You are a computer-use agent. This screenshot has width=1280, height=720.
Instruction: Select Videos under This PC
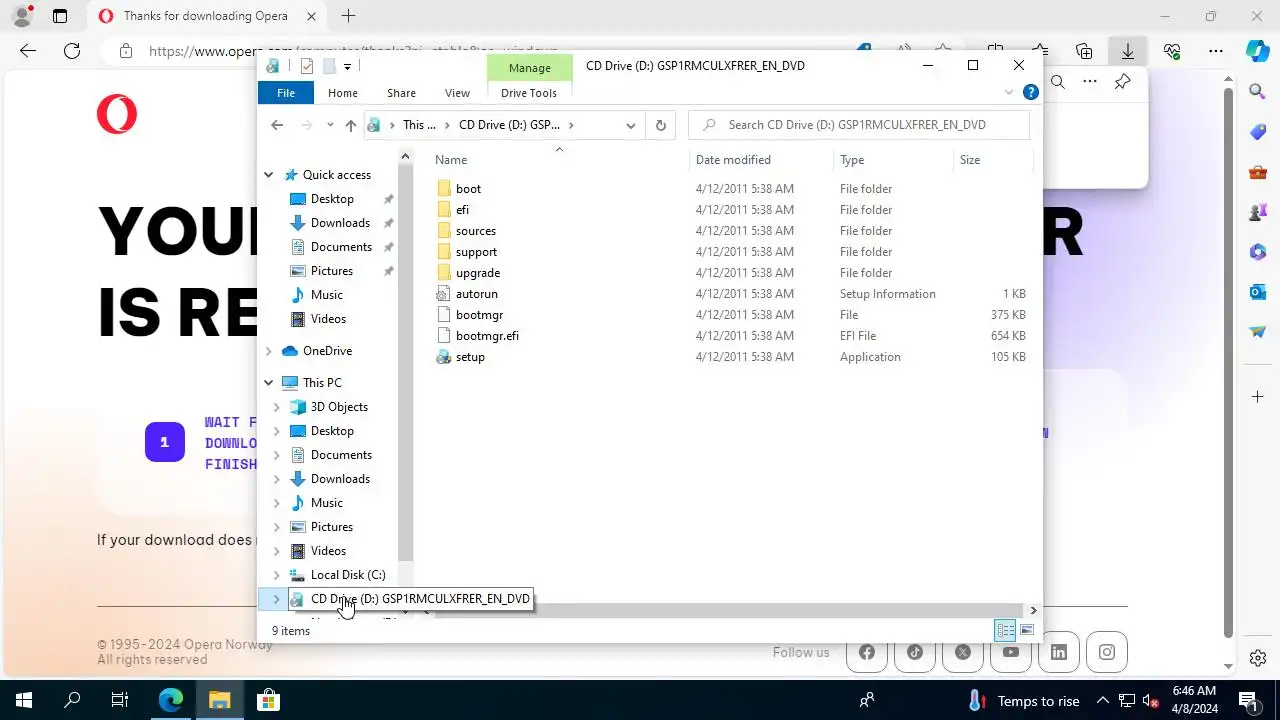(x=328, y=551)
